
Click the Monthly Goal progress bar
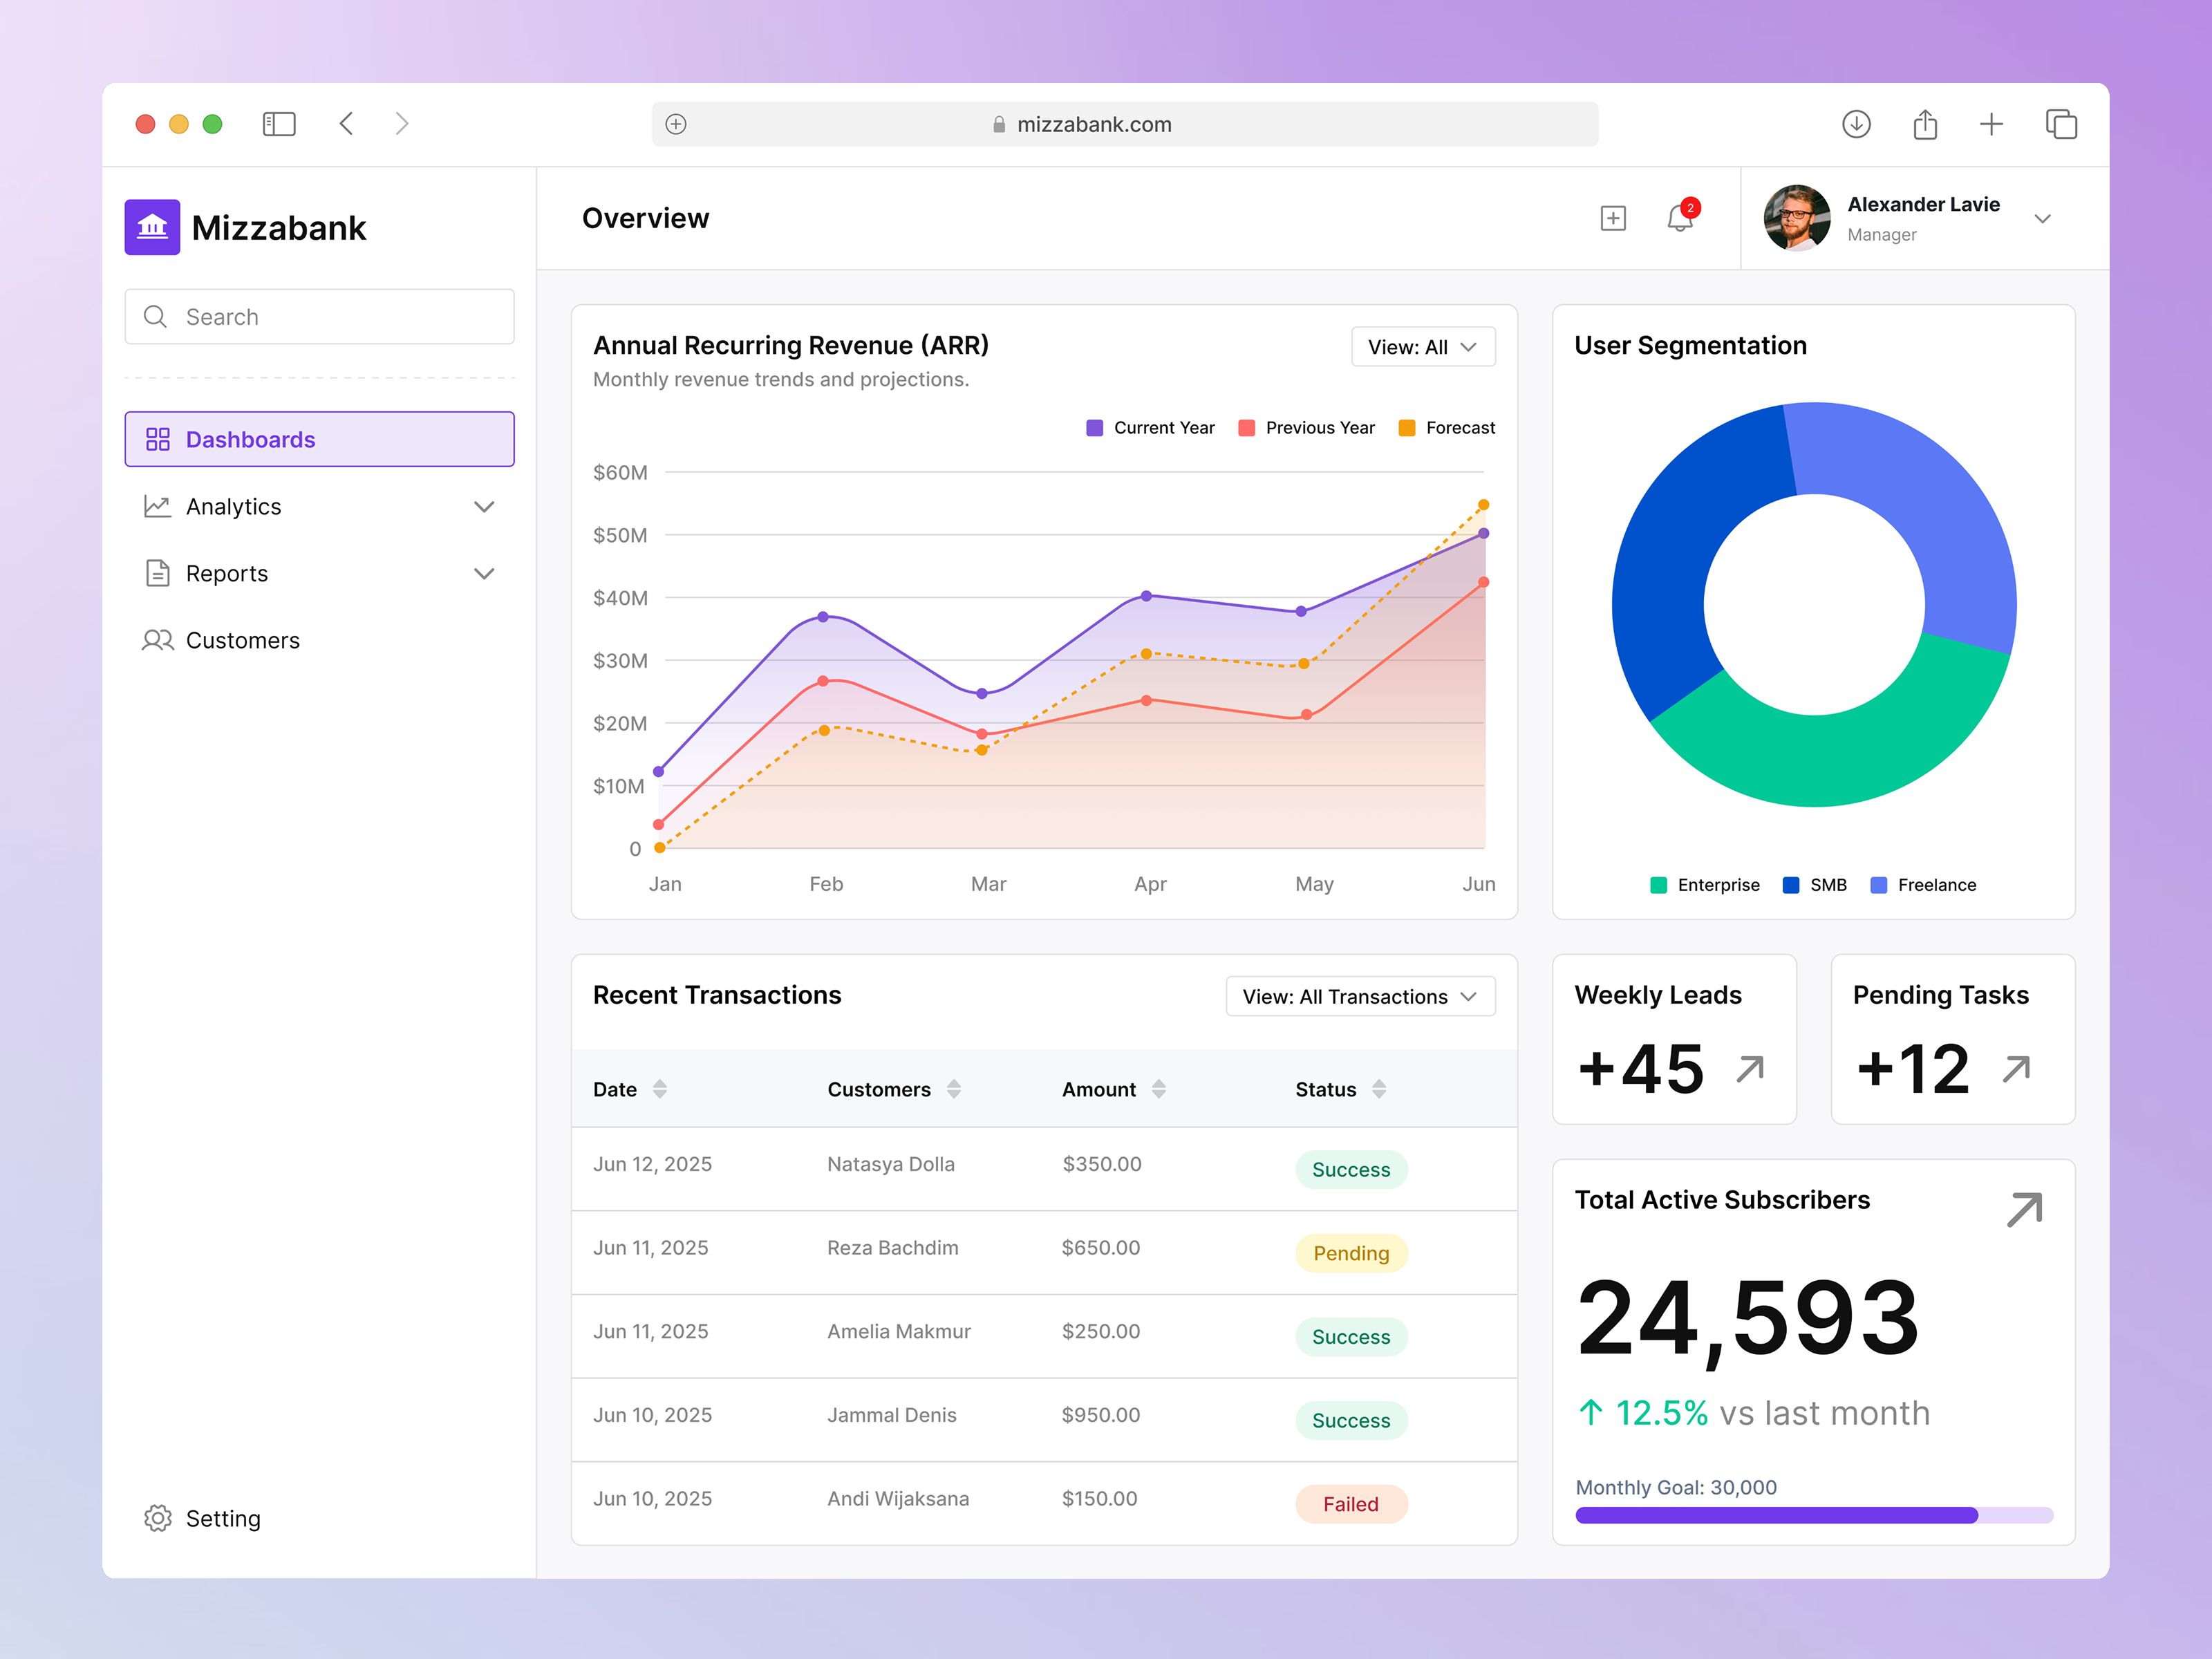click(1814, 1516)
